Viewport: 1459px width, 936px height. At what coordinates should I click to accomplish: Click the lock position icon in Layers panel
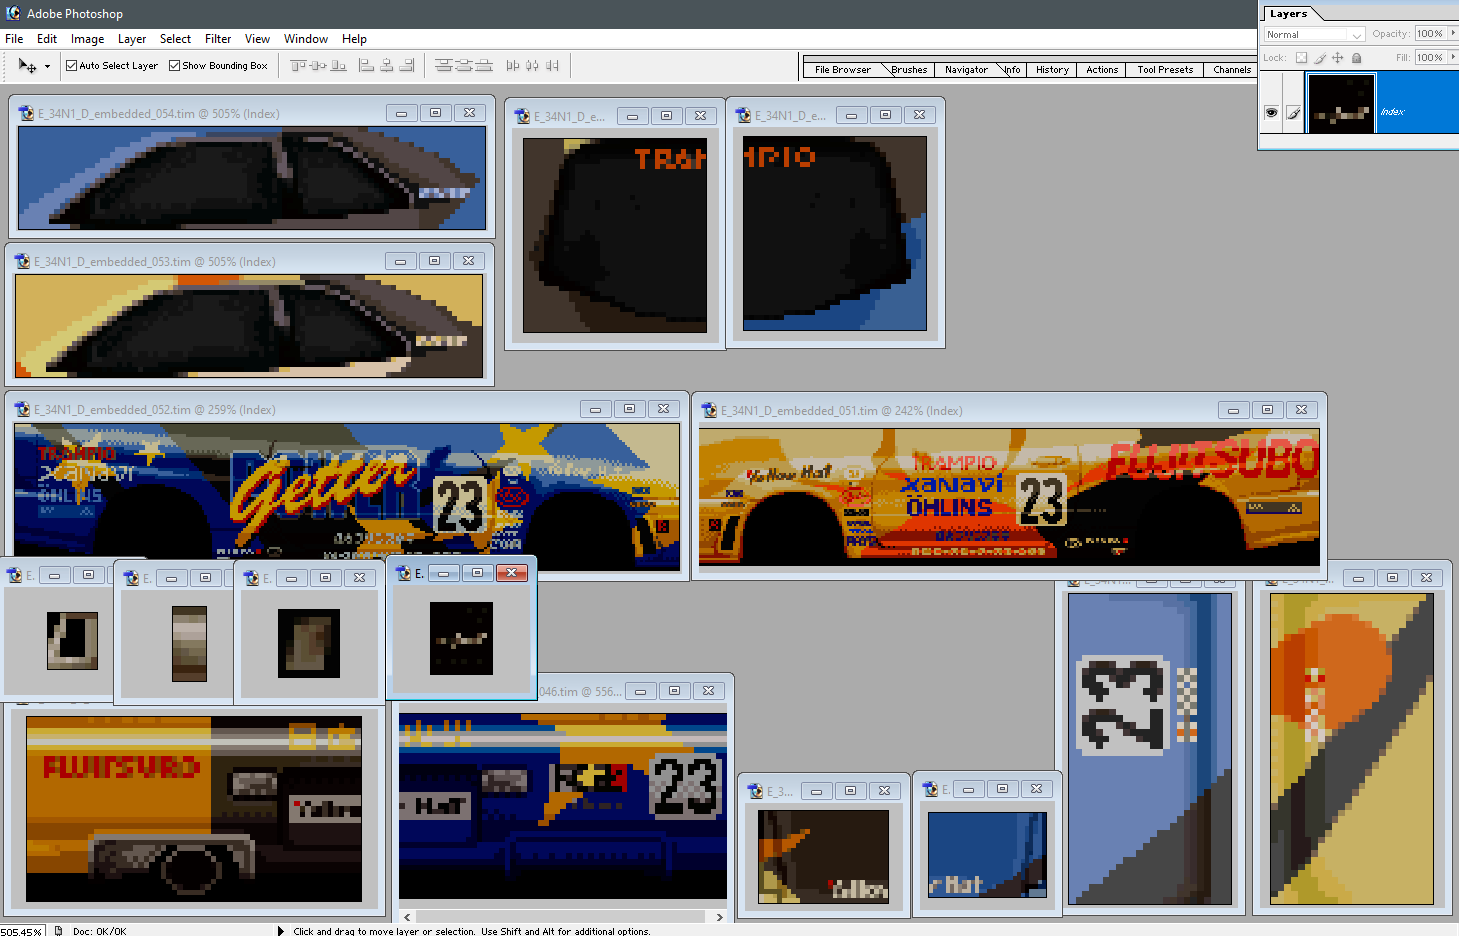point(1338,57)
